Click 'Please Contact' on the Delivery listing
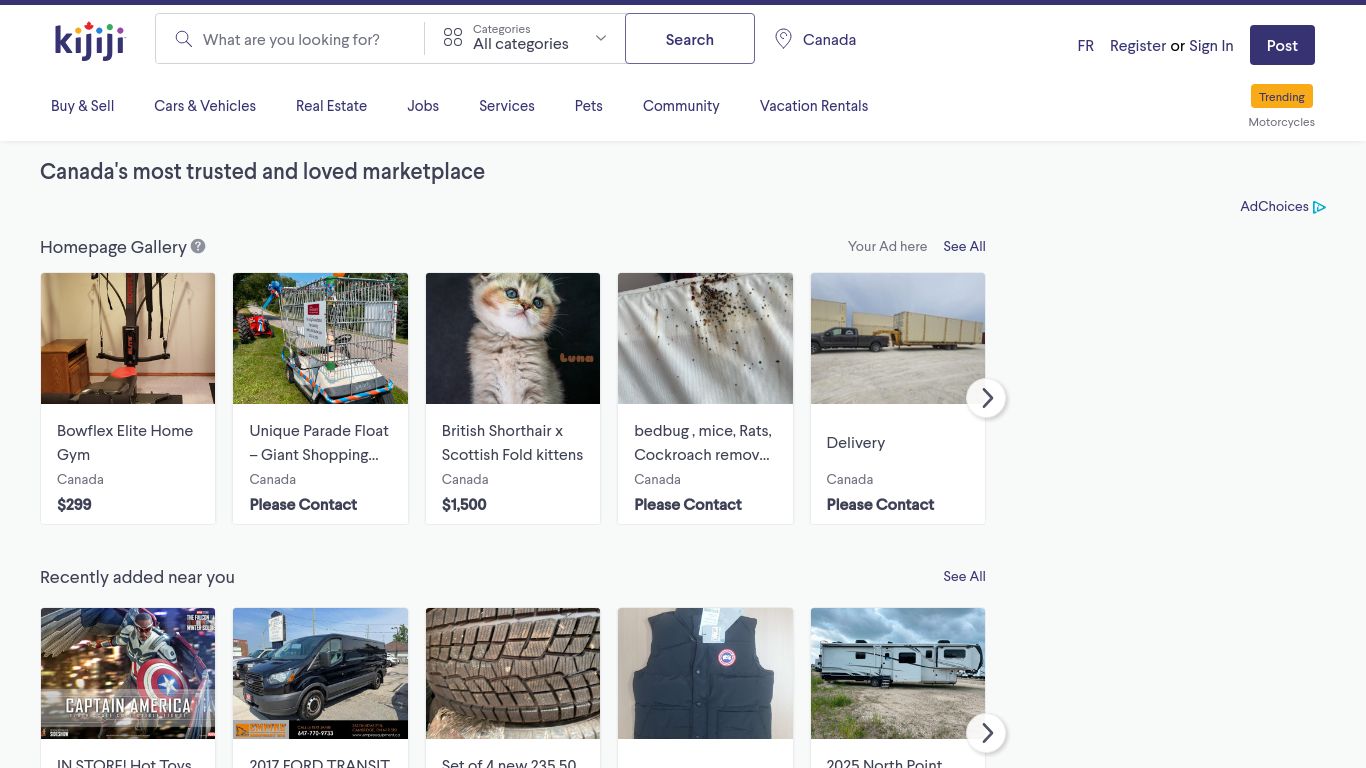 880,505
